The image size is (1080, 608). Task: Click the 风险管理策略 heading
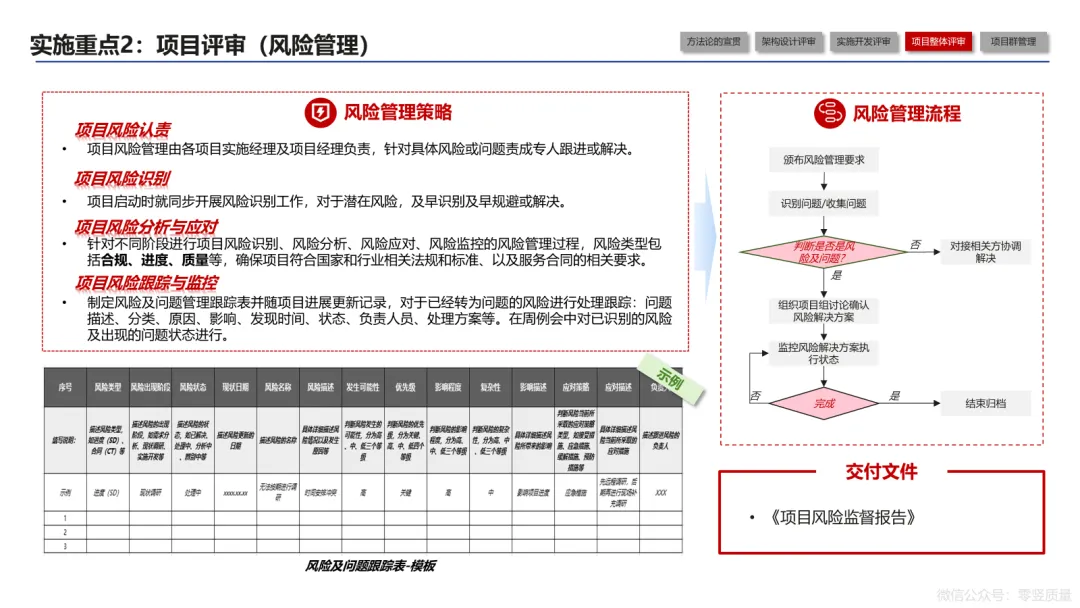click(x=398, y=112)
